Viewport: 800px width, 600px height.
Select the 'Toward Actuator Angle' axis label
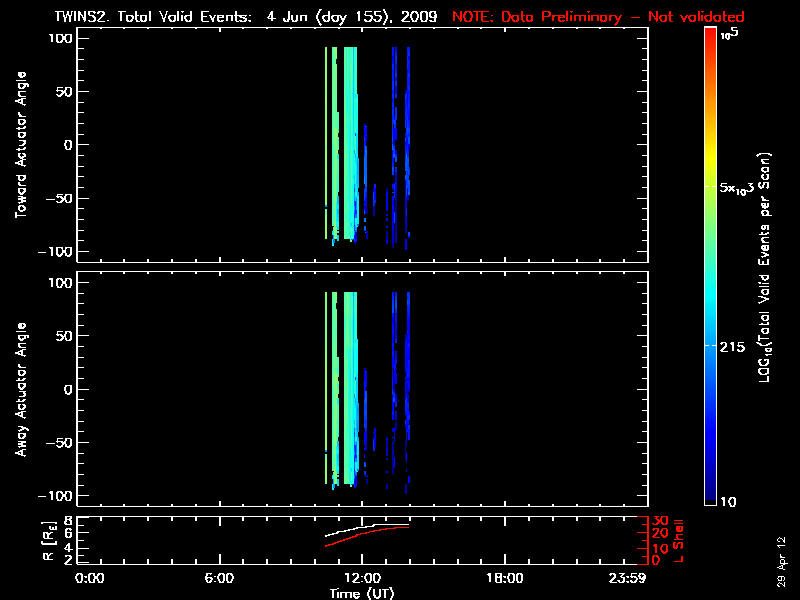(20, 146)
